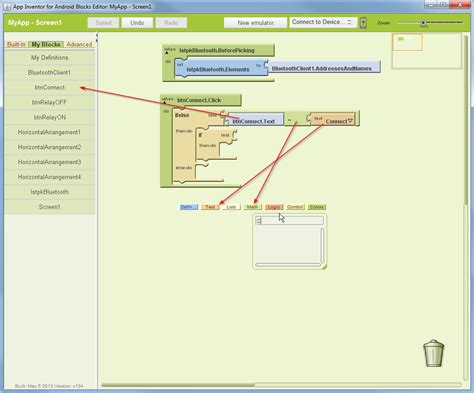This screenshot has height=393, width=474.
Task: Click the popup list vertical scrollbar
Action: coord(322,245)
